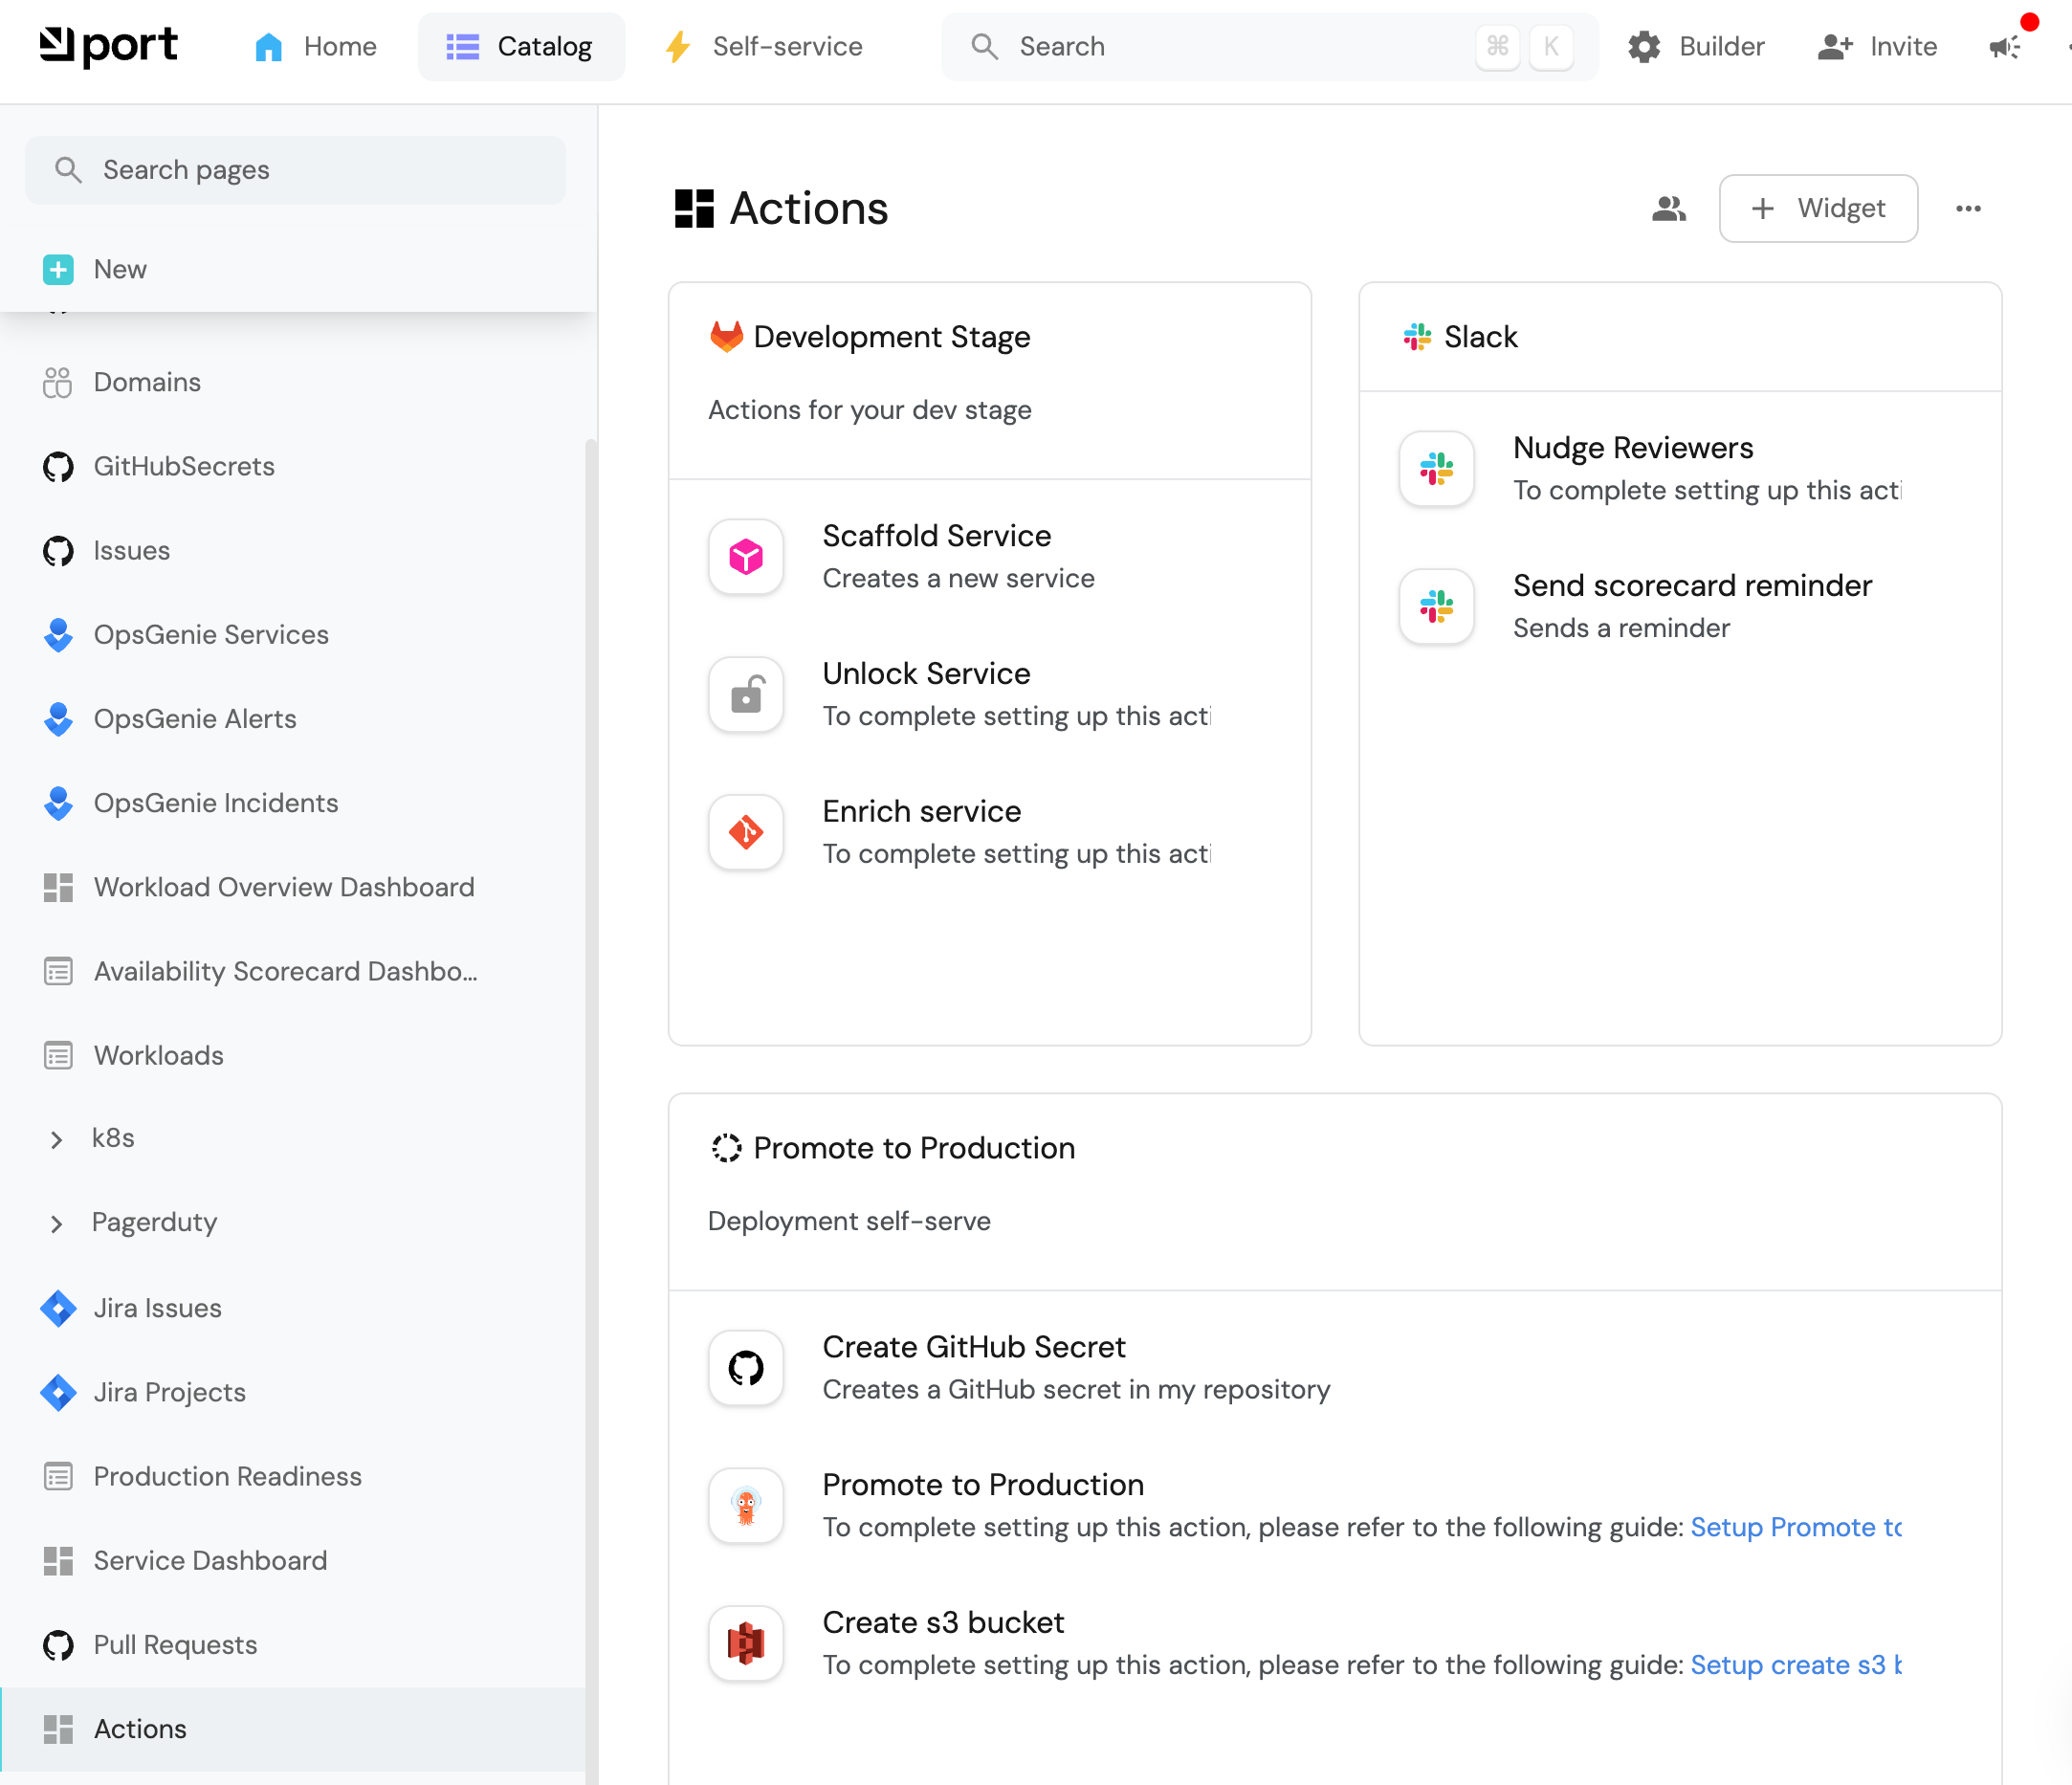2072x1785 pixels.
Task: Click the Create GitHub Secret icon
Action: pyautogui.click(x=746, y=1368)
